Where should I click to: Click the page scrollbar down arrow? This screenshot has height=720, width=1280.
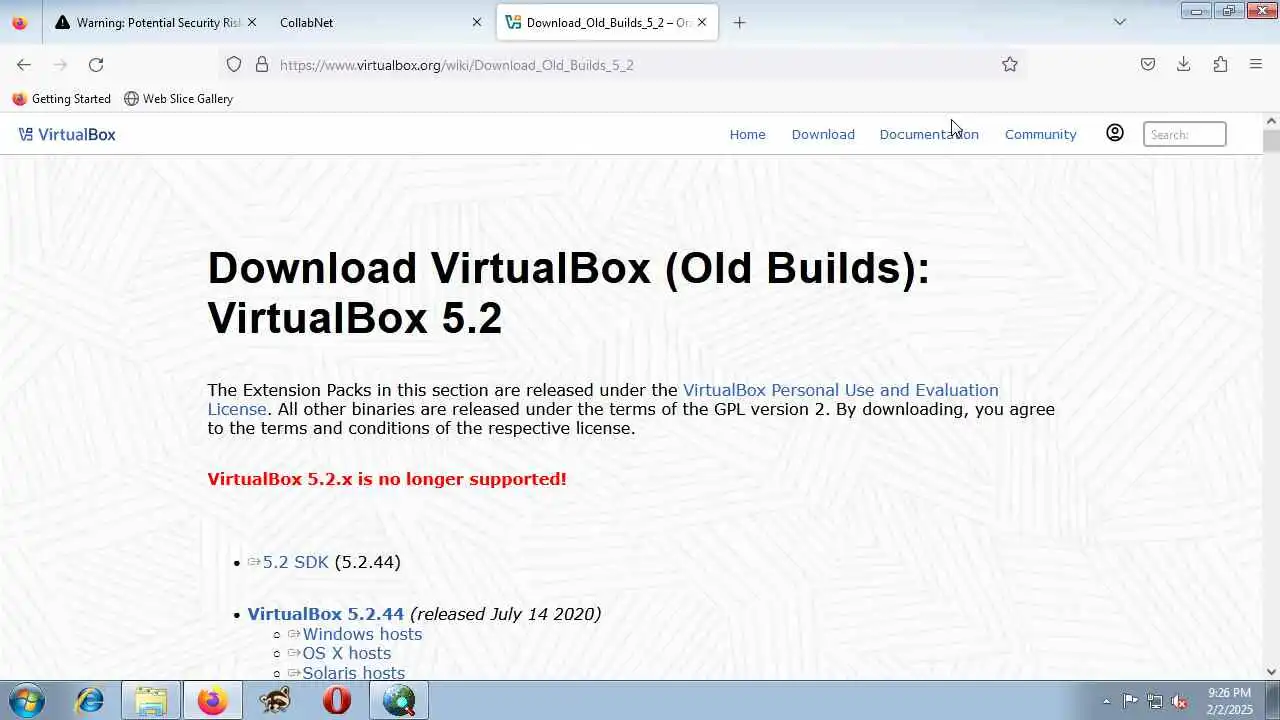tap(1271, 672)
